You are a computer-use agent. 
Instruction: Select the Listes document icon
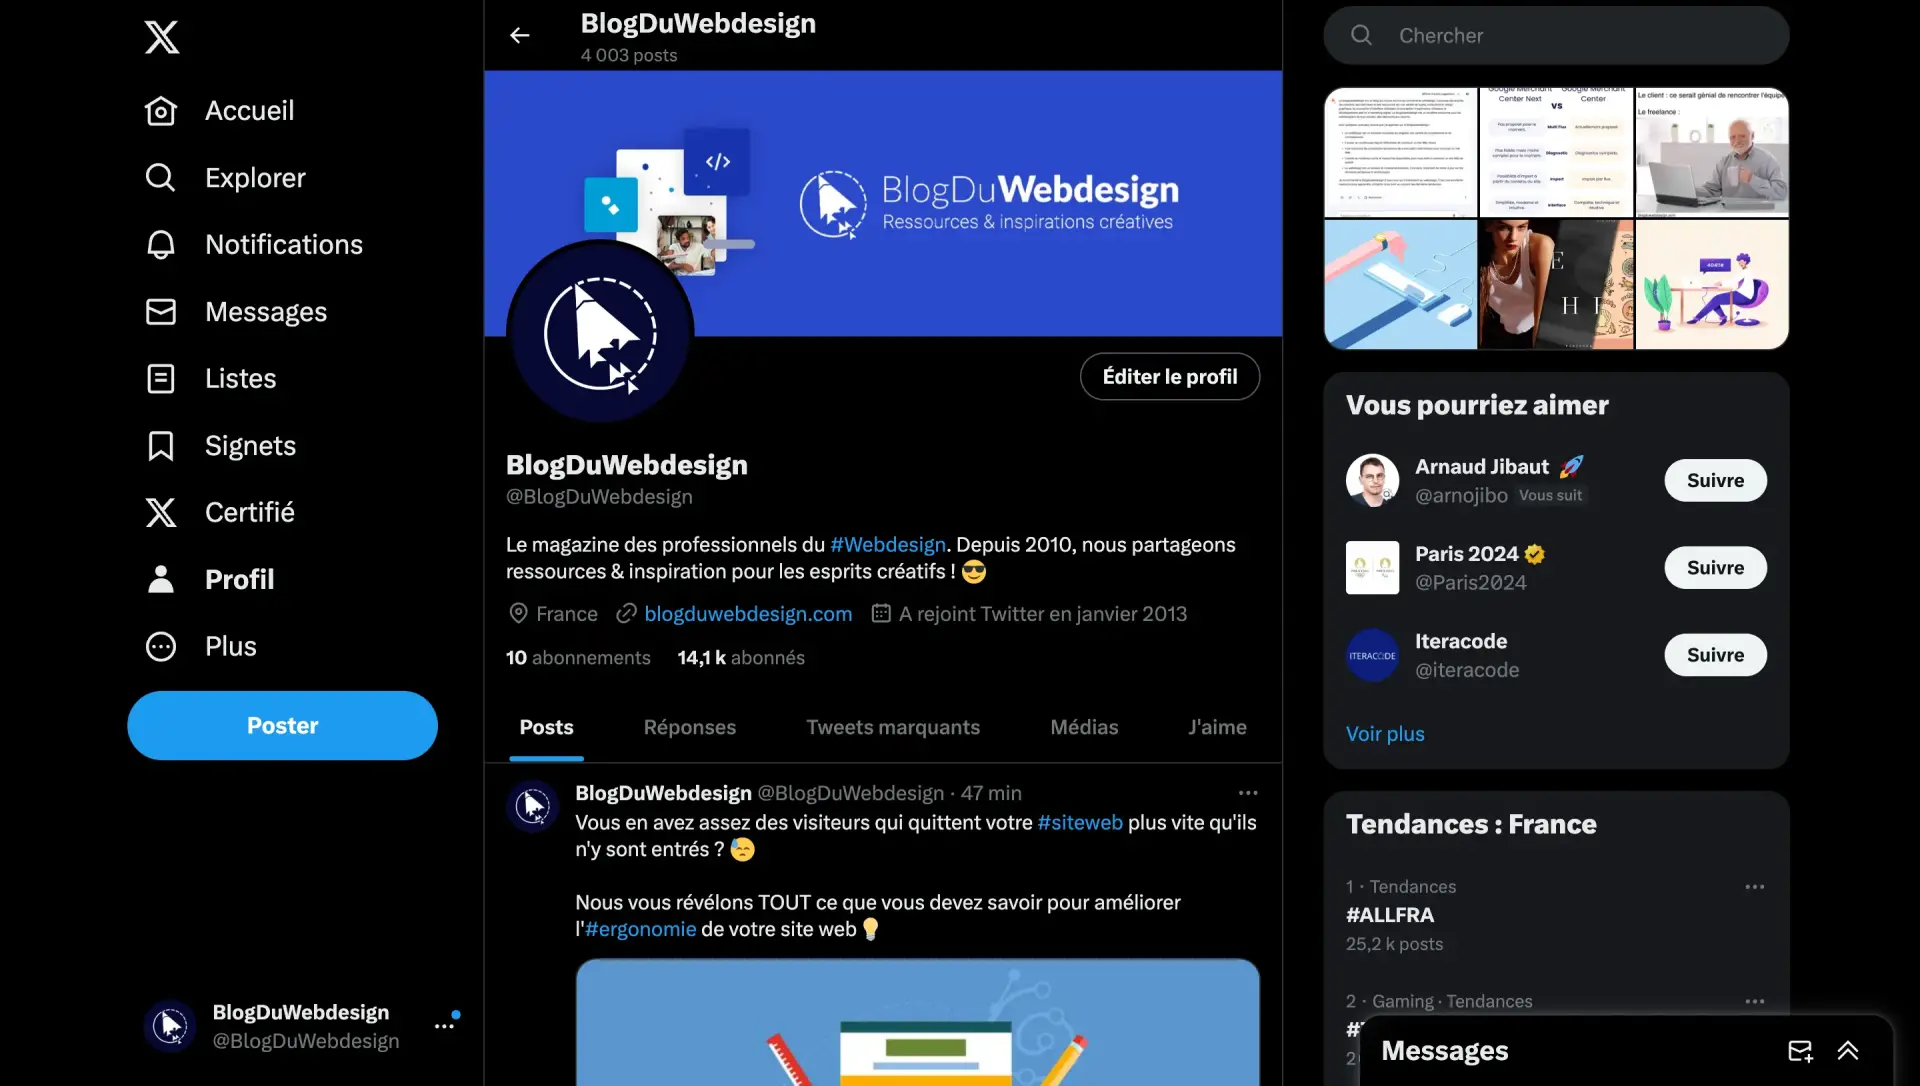click(158, 378)
